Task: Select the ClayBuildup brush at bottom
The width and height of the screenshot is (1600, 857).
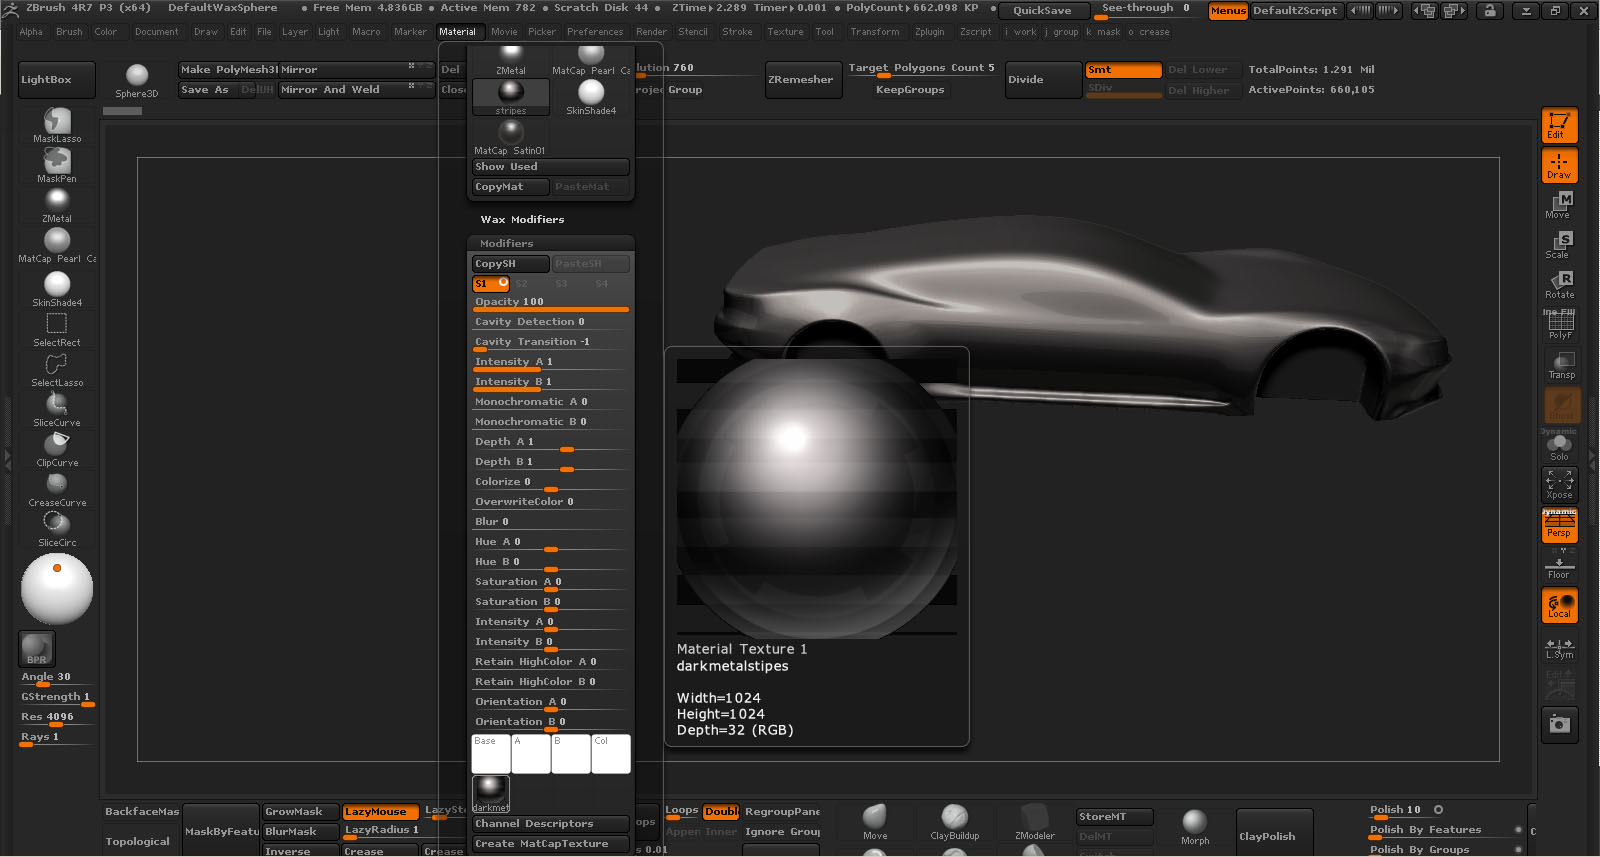Action: tap(955, 822)
